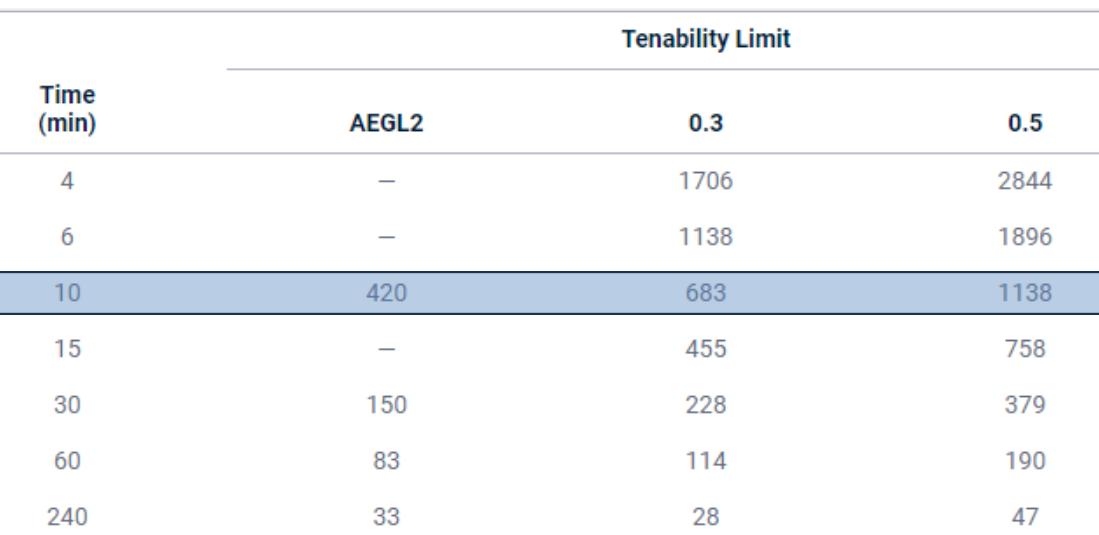Select the 379 value cell

[x=1025, y=405]
